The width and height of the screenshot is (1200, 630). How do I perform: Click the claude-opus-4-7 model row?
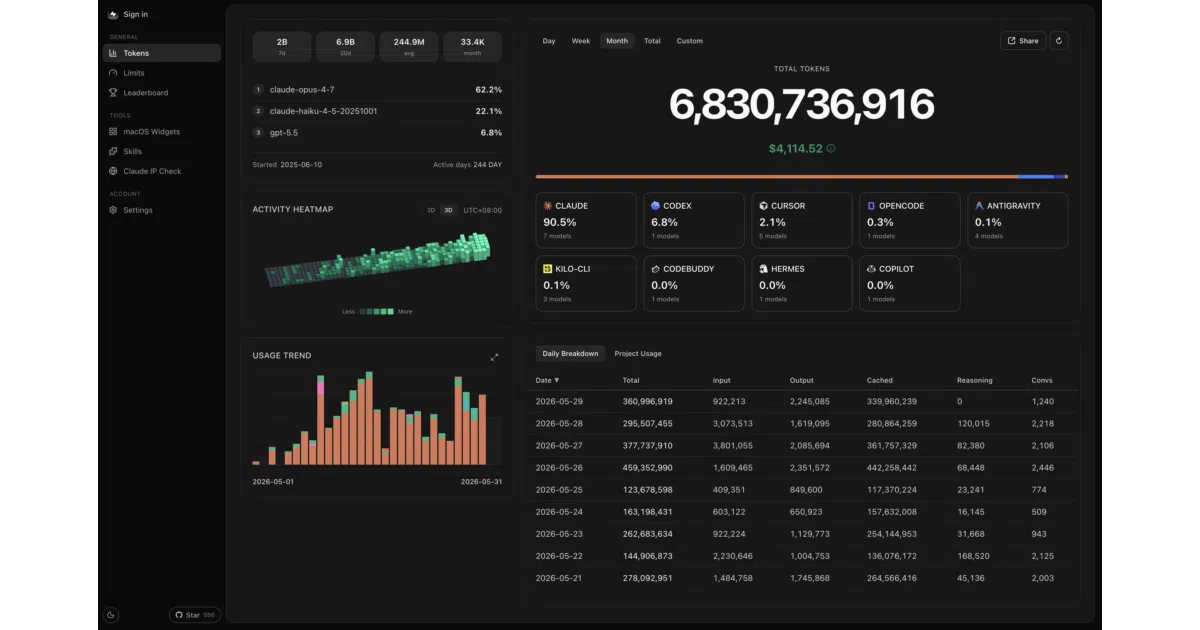click(377, 89)
